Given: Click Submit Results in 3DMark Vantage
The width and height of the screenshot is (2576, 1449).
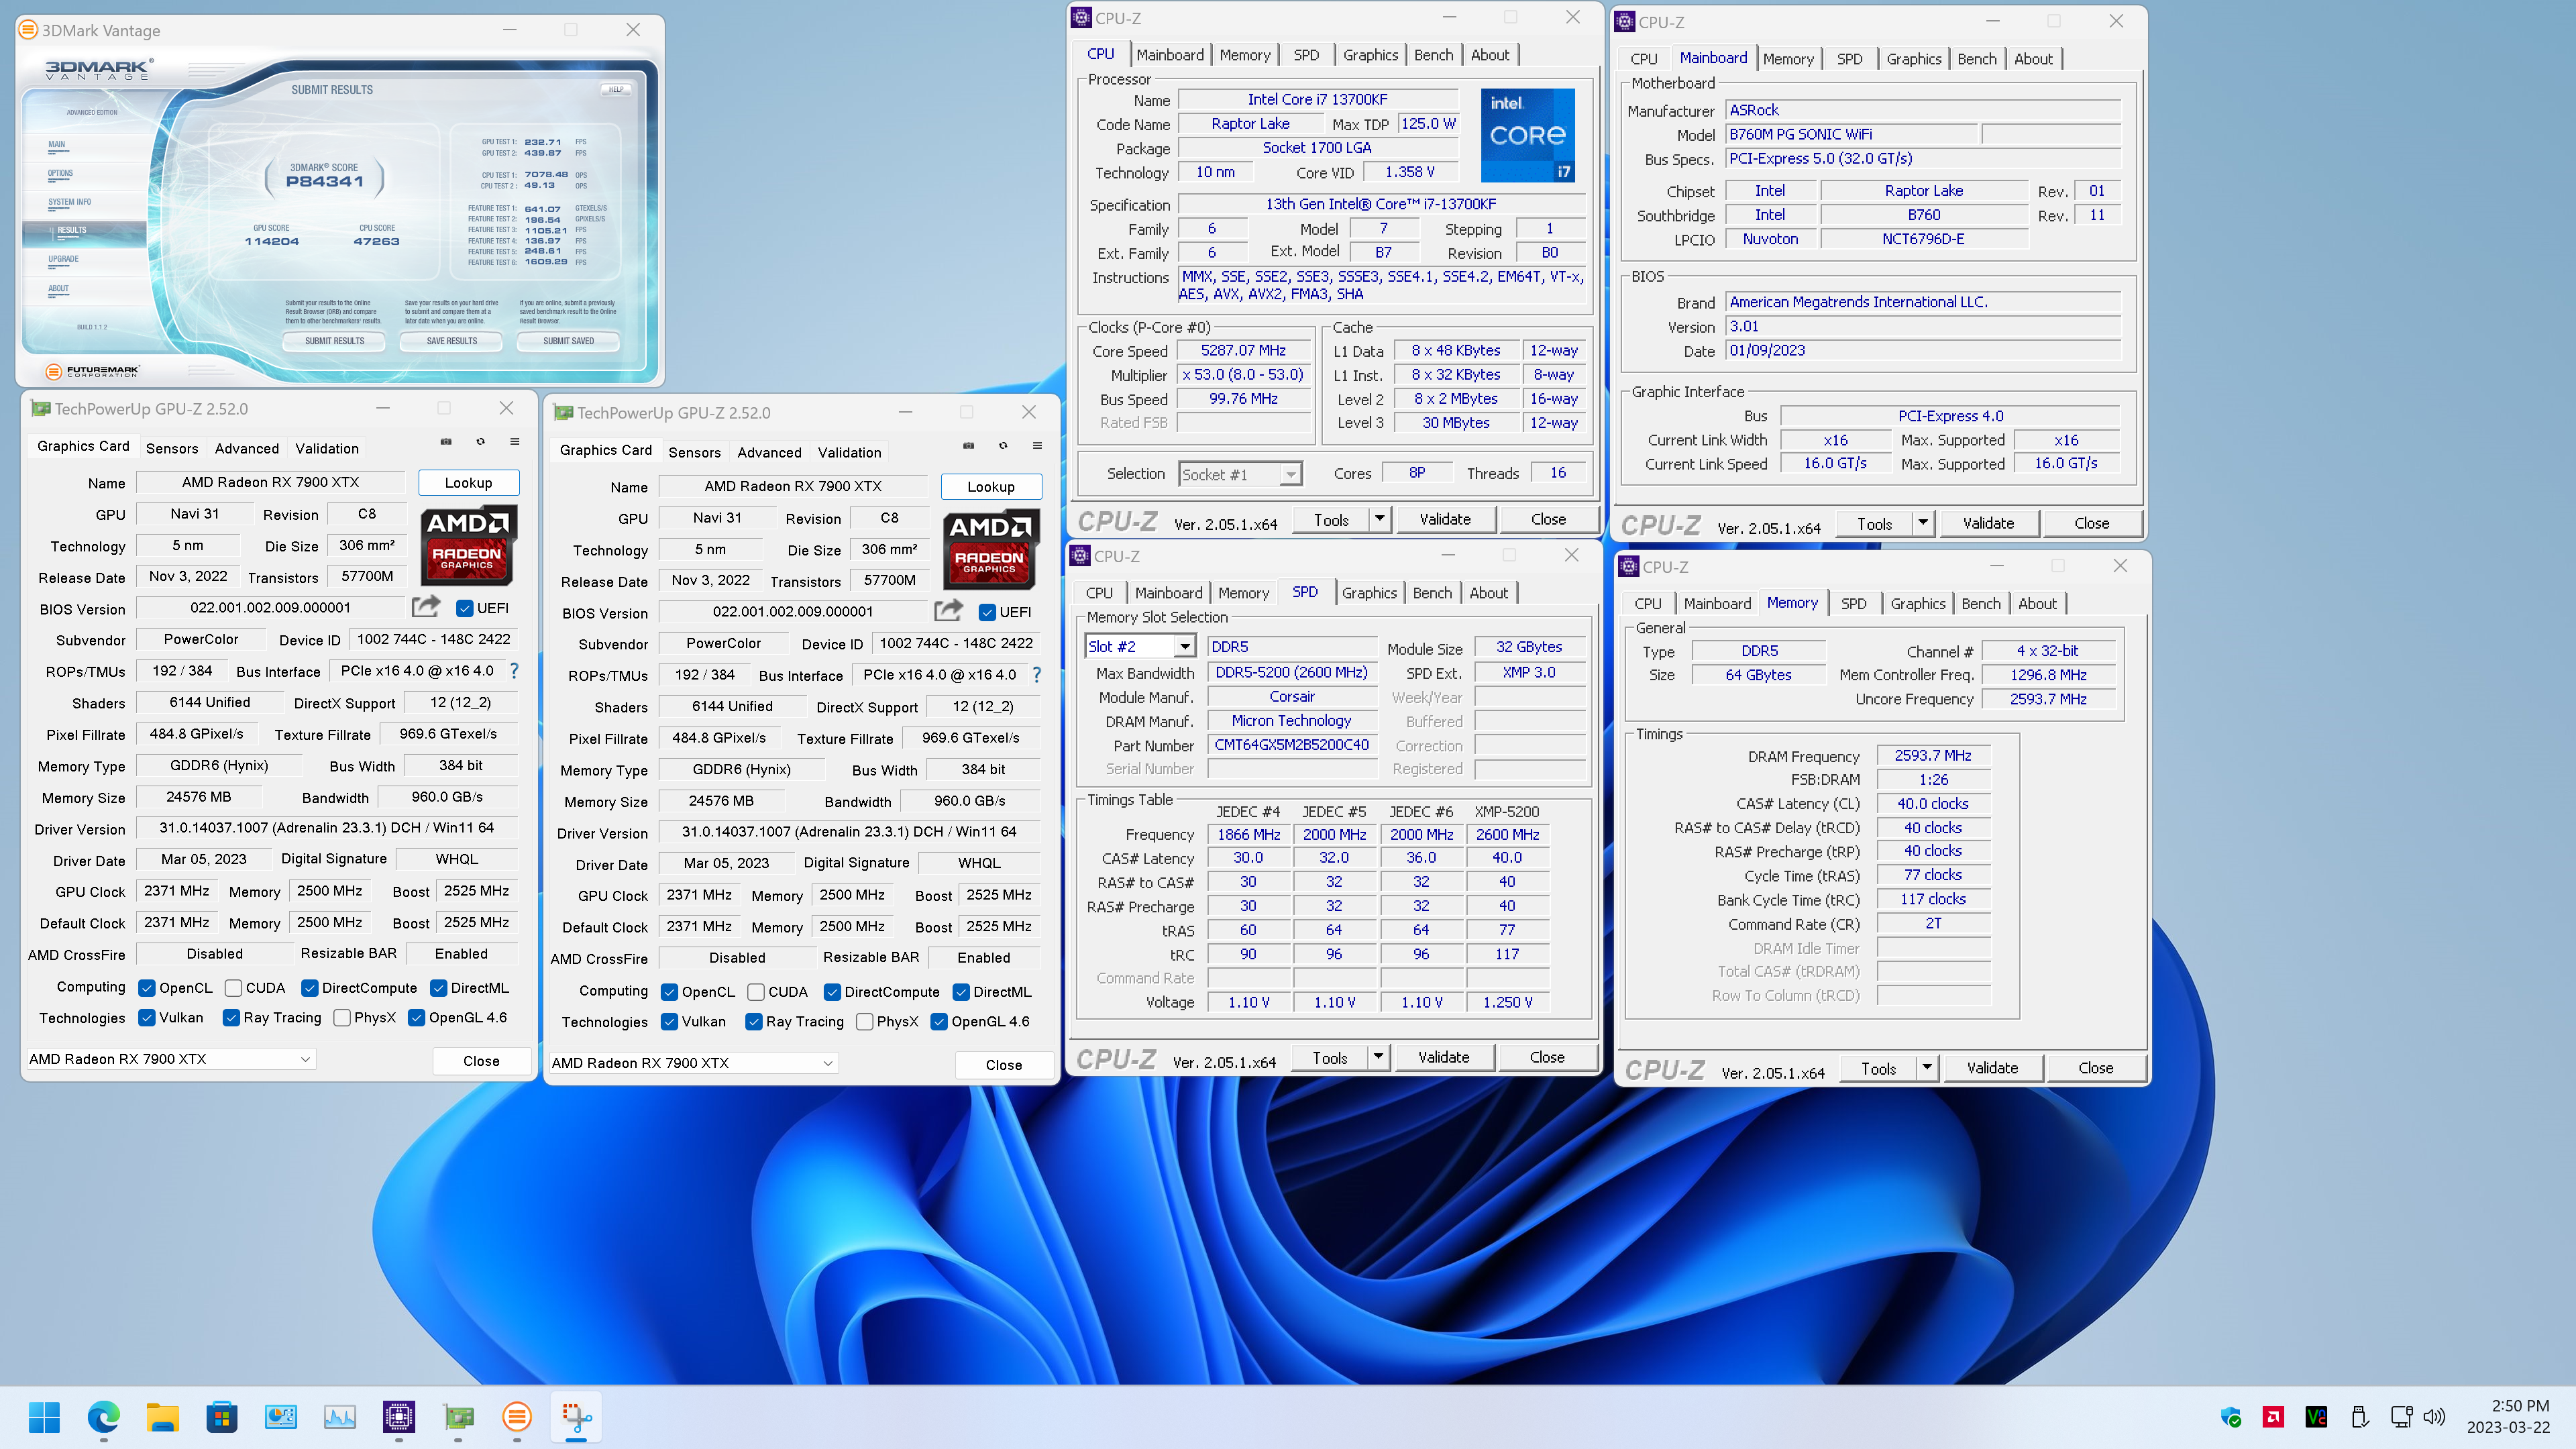Looking at the screenshot, I should click(334, 341).
